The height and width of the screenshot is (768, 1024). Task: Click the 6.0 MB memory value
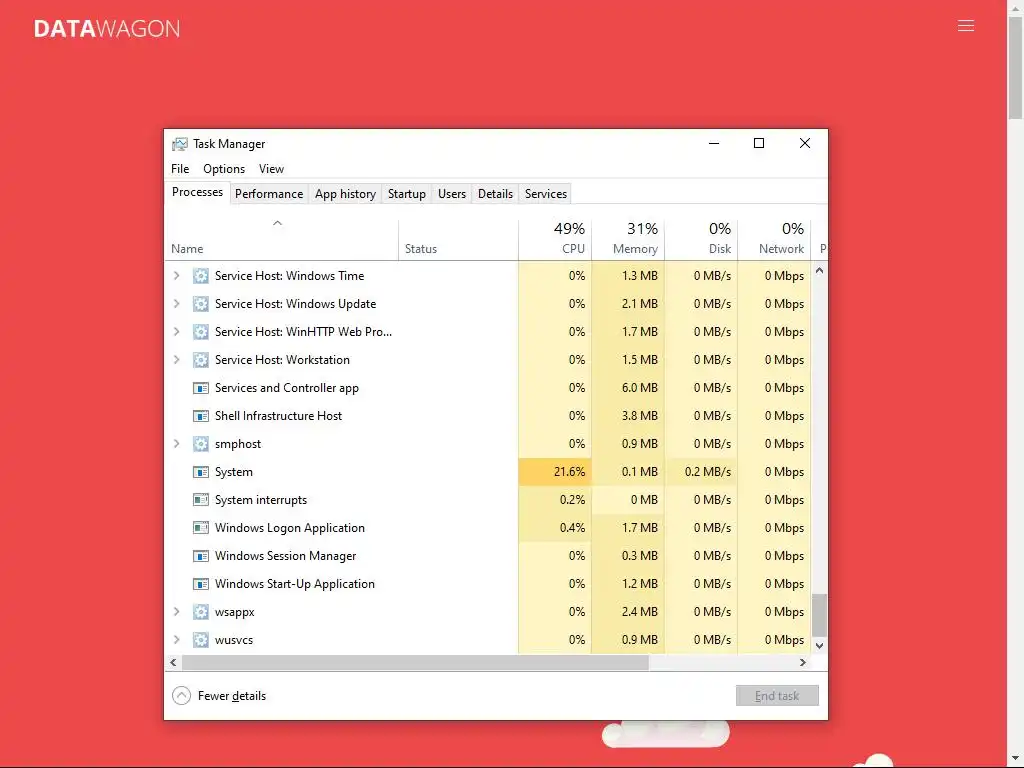pyautogui.click(x=639, y=388)
